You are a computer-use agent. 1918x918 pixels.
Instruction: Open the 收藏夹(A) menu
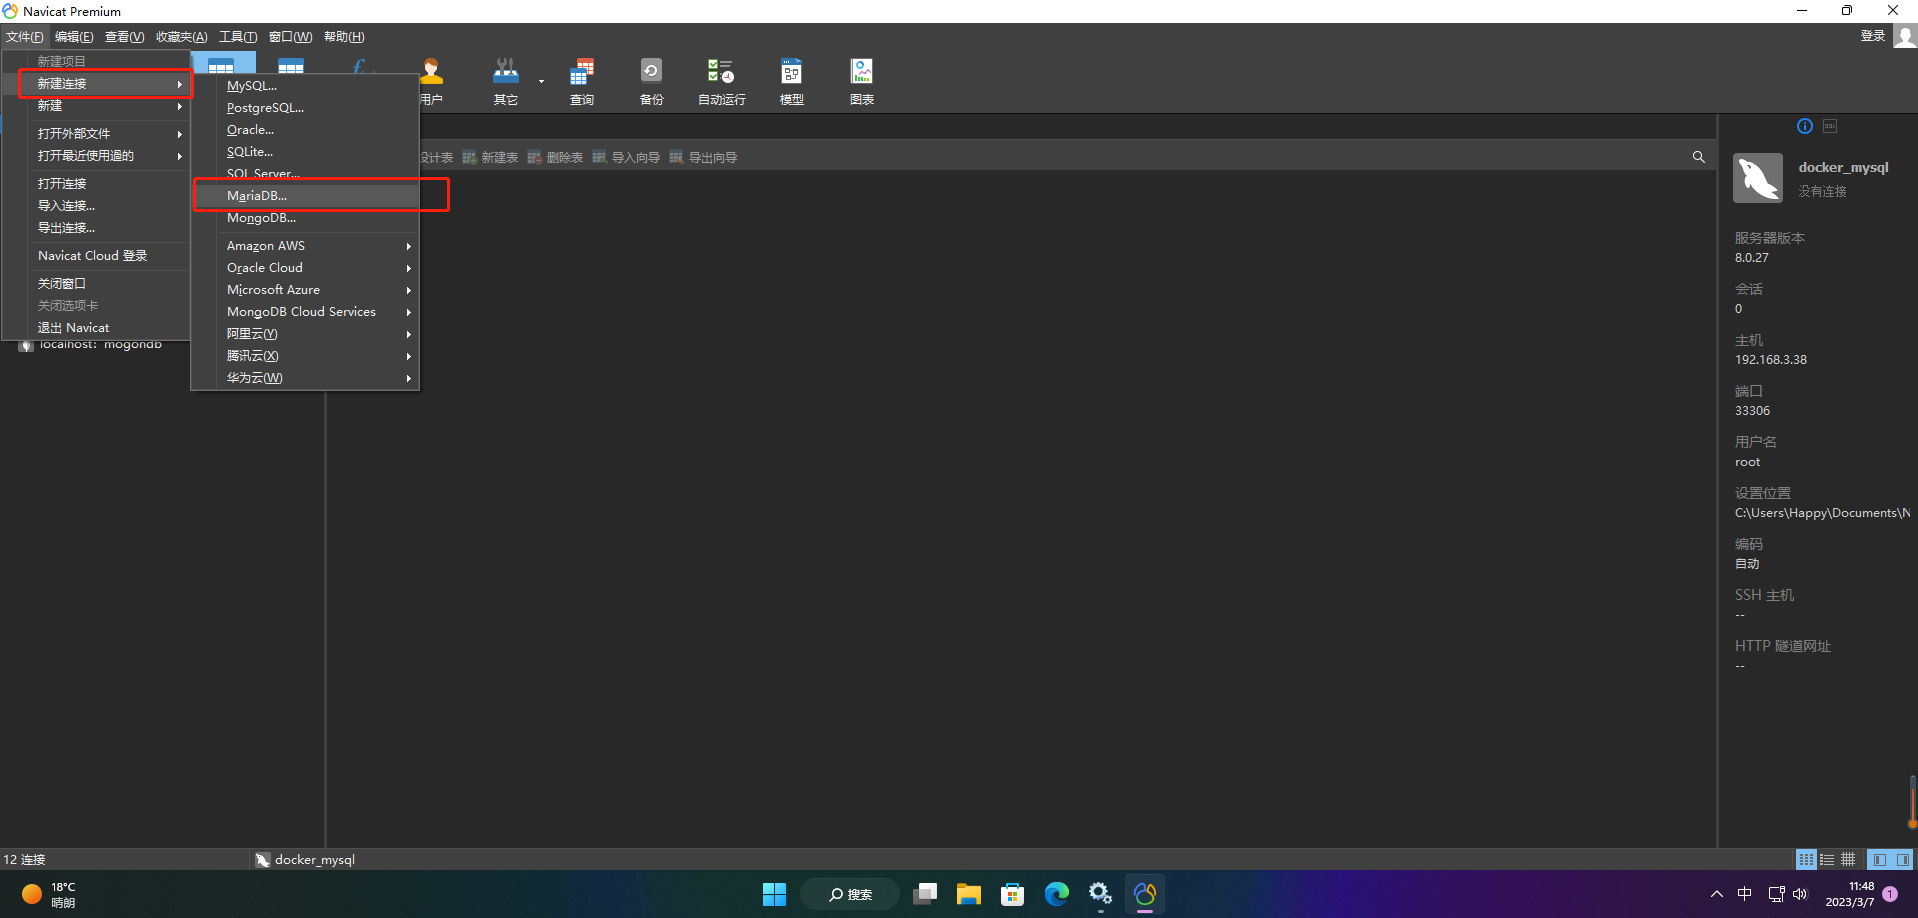coord(182,37)
